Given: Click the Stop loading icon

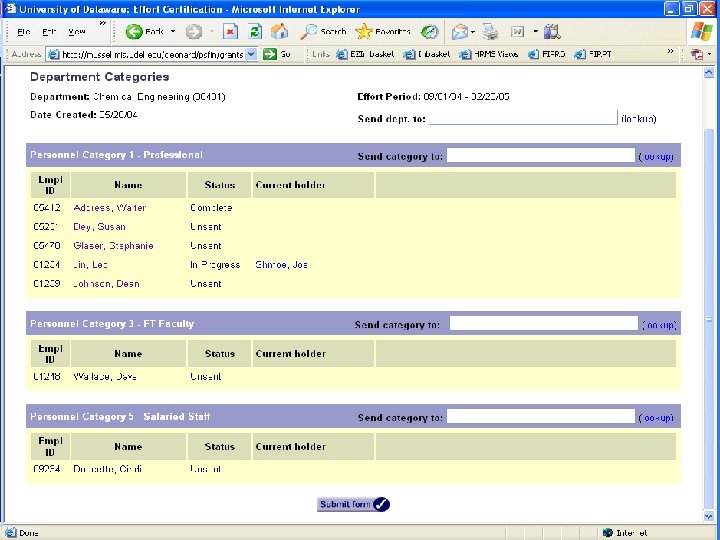Looking at the screenshot, I should pyautogui.click(x=230, y=31).
